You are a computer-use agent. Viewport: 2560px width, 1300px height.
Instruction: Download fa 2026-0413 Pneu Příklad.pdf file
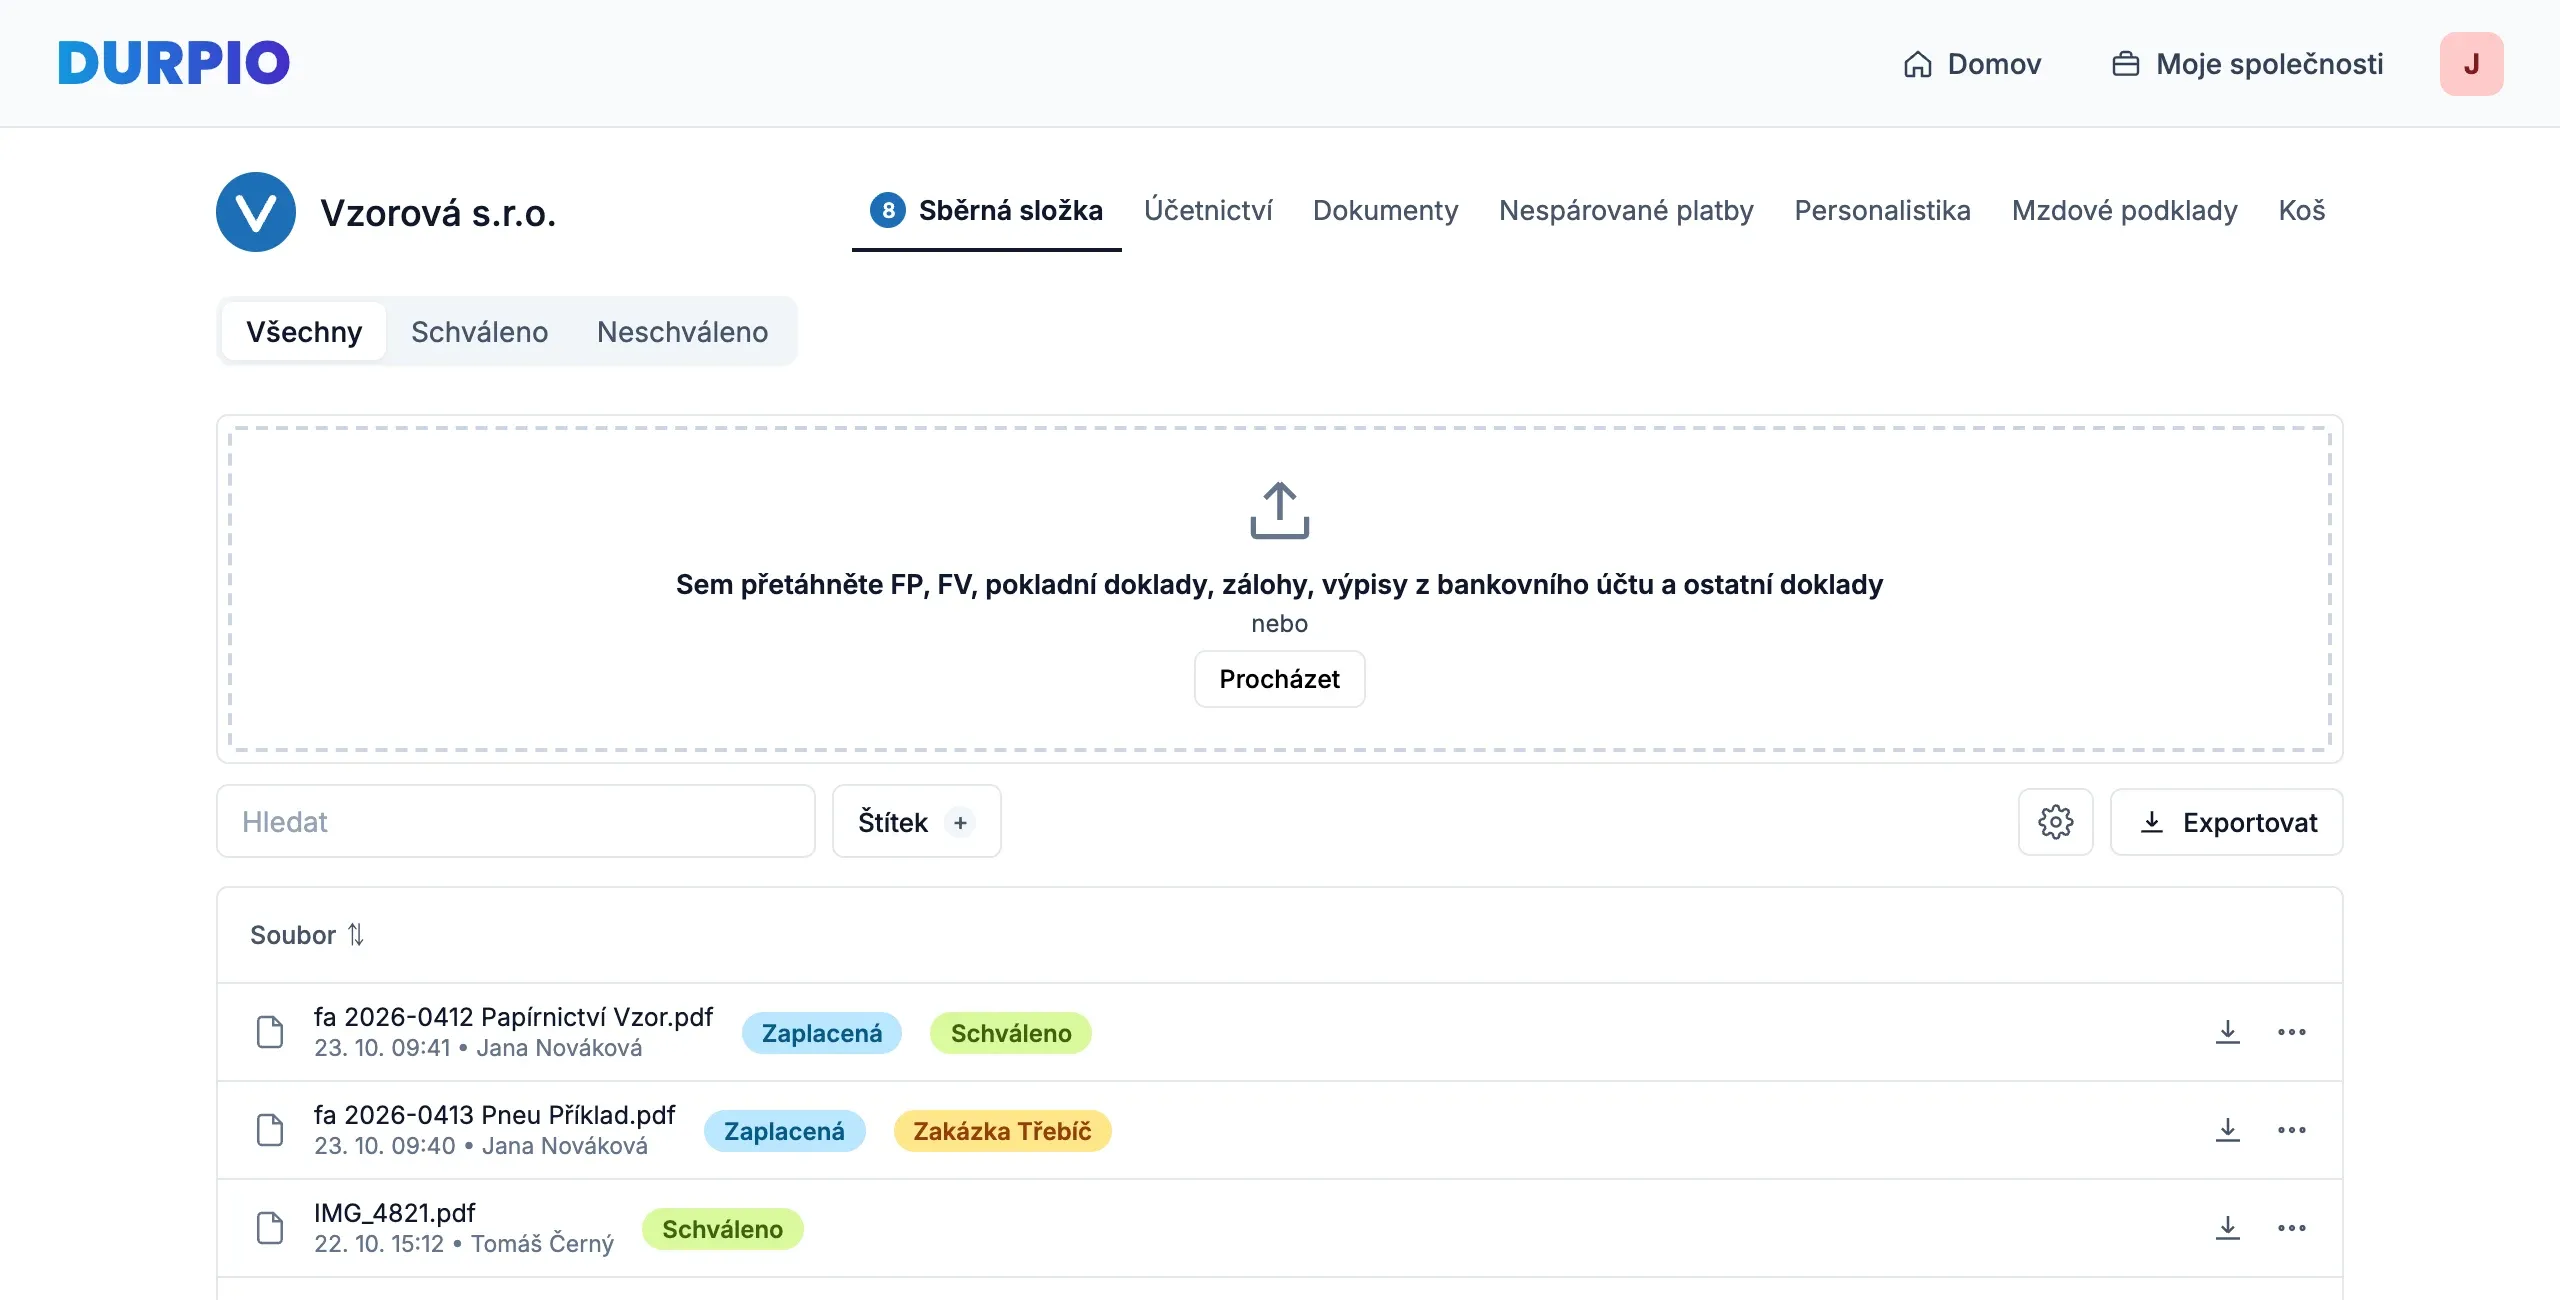click(x=2227, y=1130)
